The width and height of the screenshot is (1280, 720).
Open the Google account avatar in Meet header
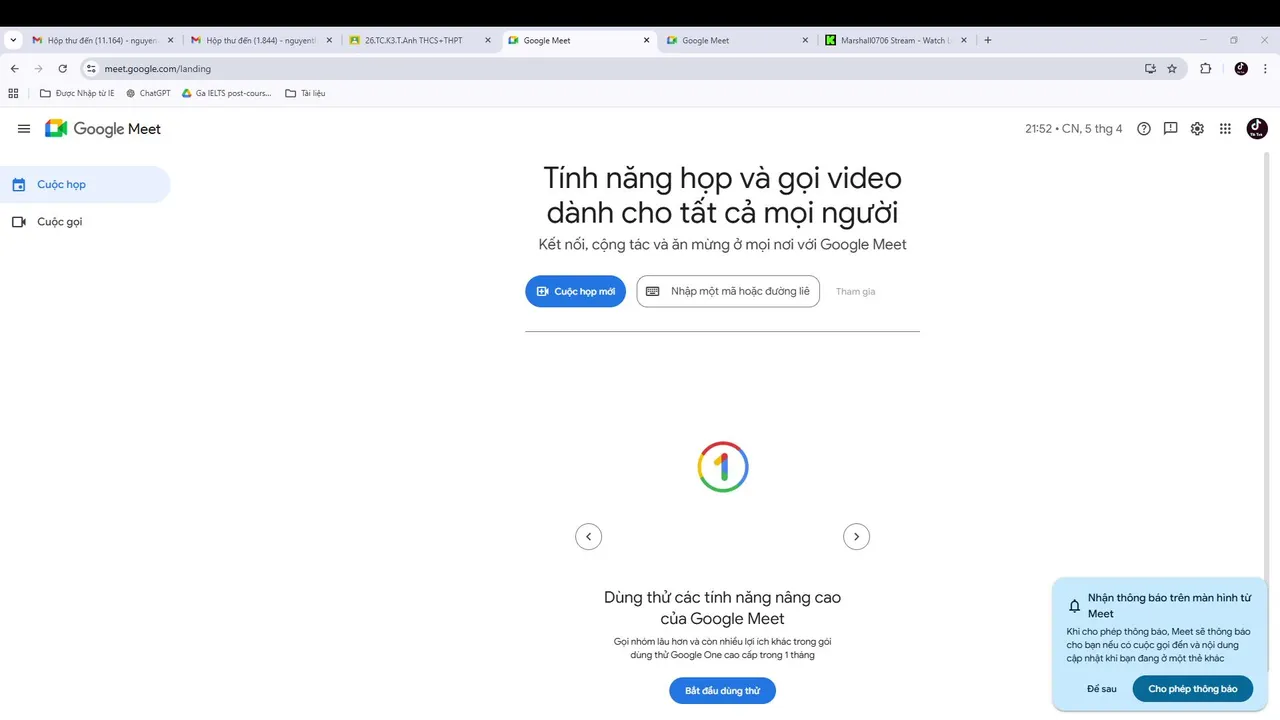click(x=1257, y=129)
